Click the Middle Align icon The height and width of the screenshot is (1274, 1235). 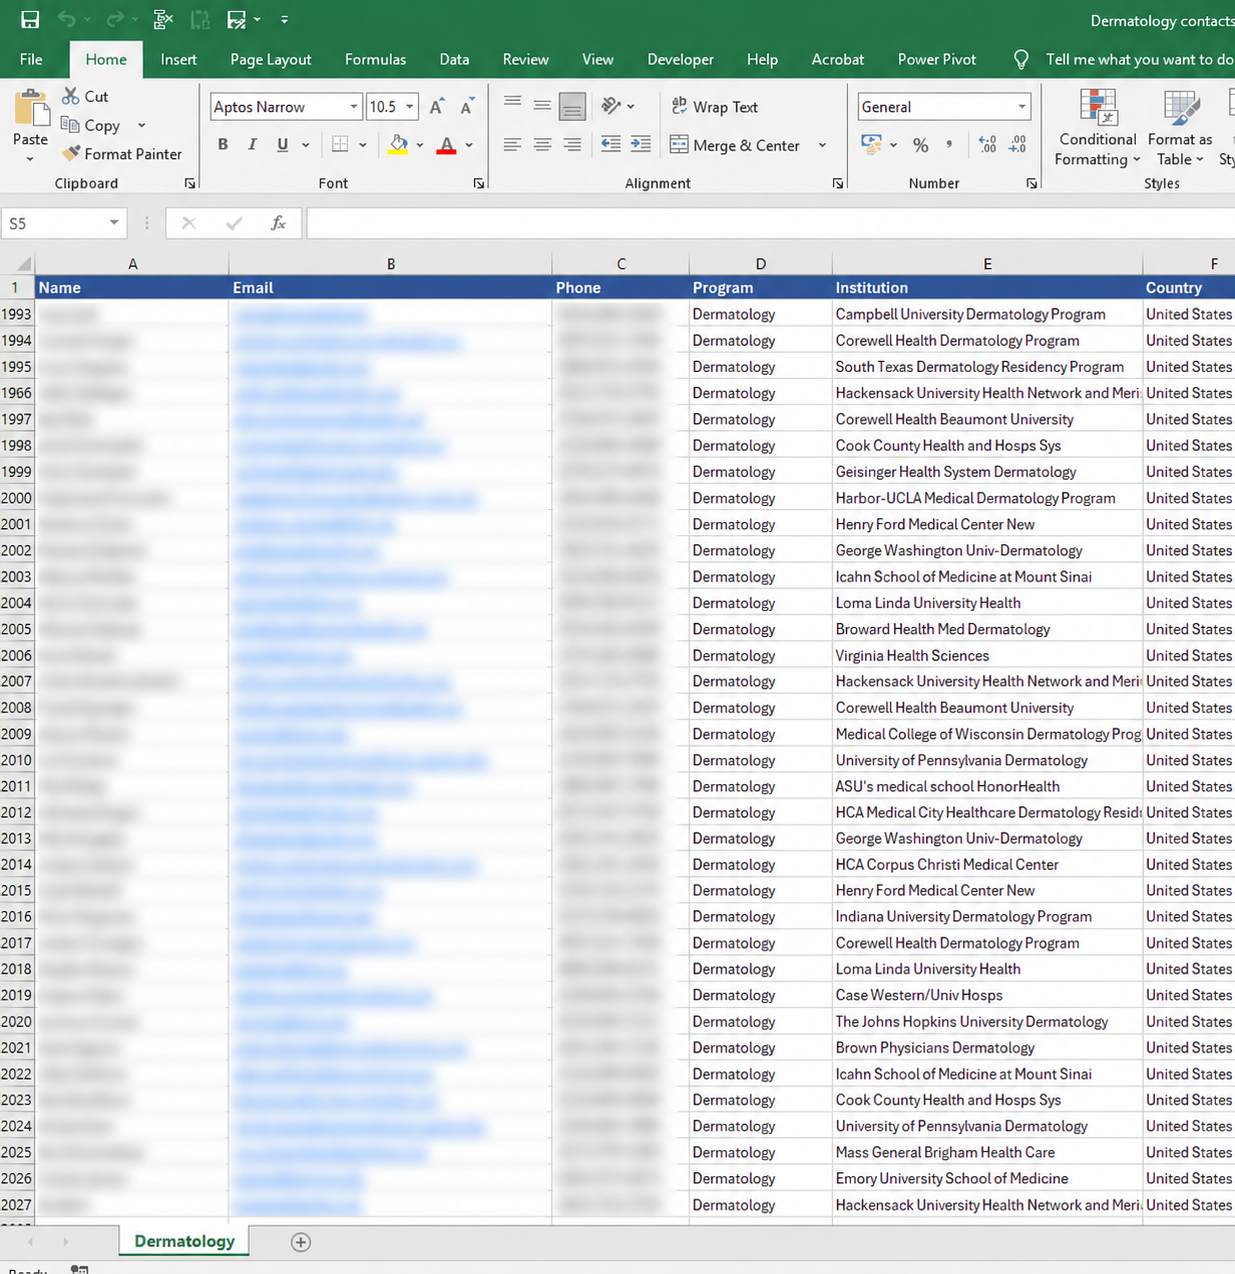click(542, 105)
